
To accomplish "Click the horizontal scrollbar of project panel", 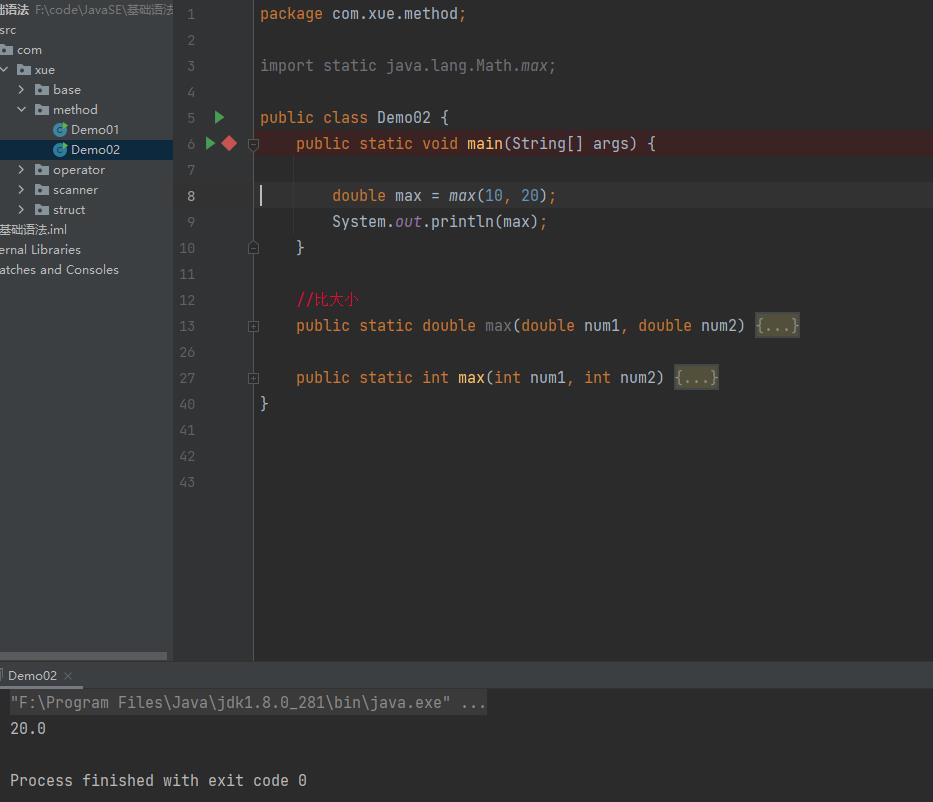I will [83, 656].
